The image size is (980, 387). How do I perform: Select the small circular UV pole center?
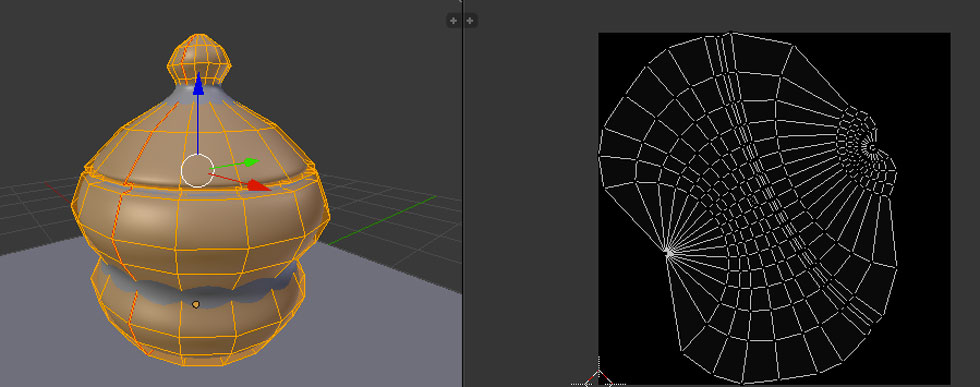pyautogui.click(x=871, y=148)
